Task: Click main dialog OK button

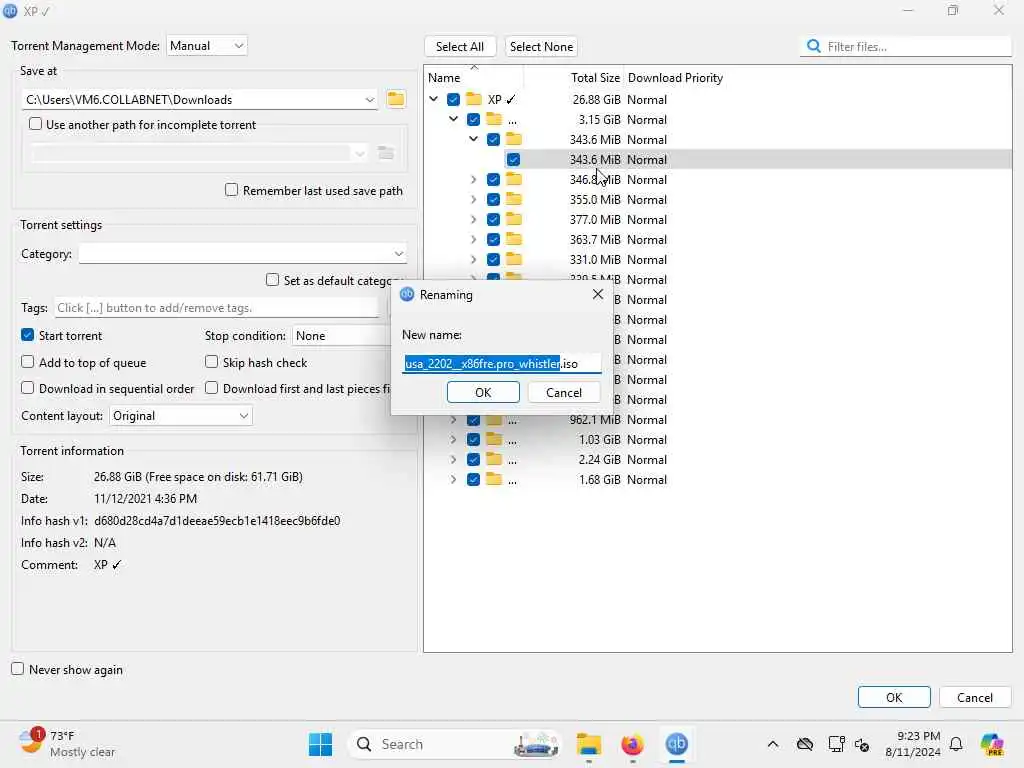Action: [894, 697]
